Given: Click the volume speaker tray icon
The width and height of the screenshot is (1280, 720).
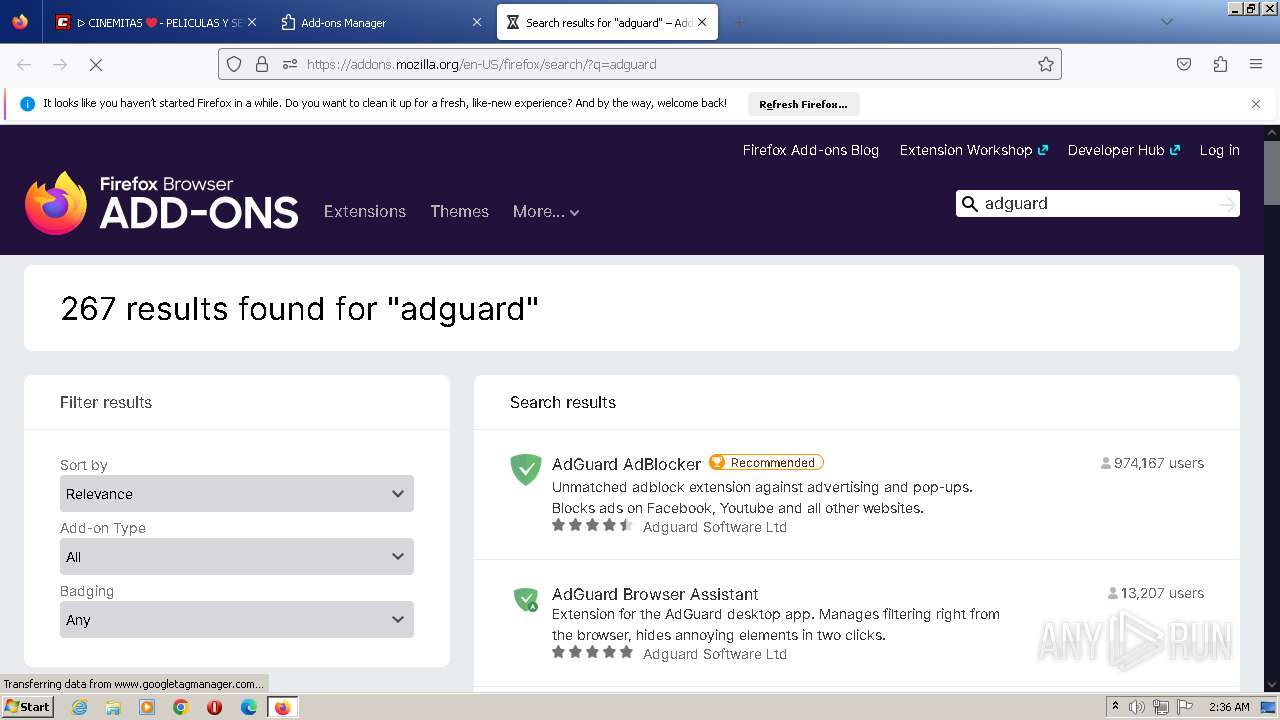Looking at the screenshot, I should pos(1137,707).
